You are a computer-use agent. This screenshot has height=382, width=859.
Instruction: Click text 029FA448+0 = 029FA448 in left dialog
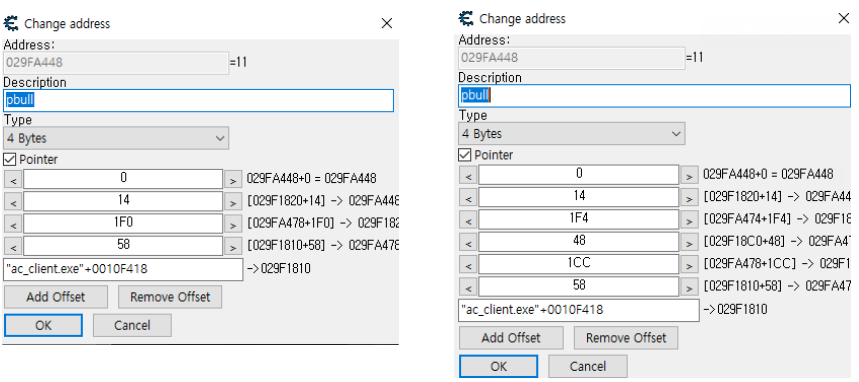click(x=312, y=179)
